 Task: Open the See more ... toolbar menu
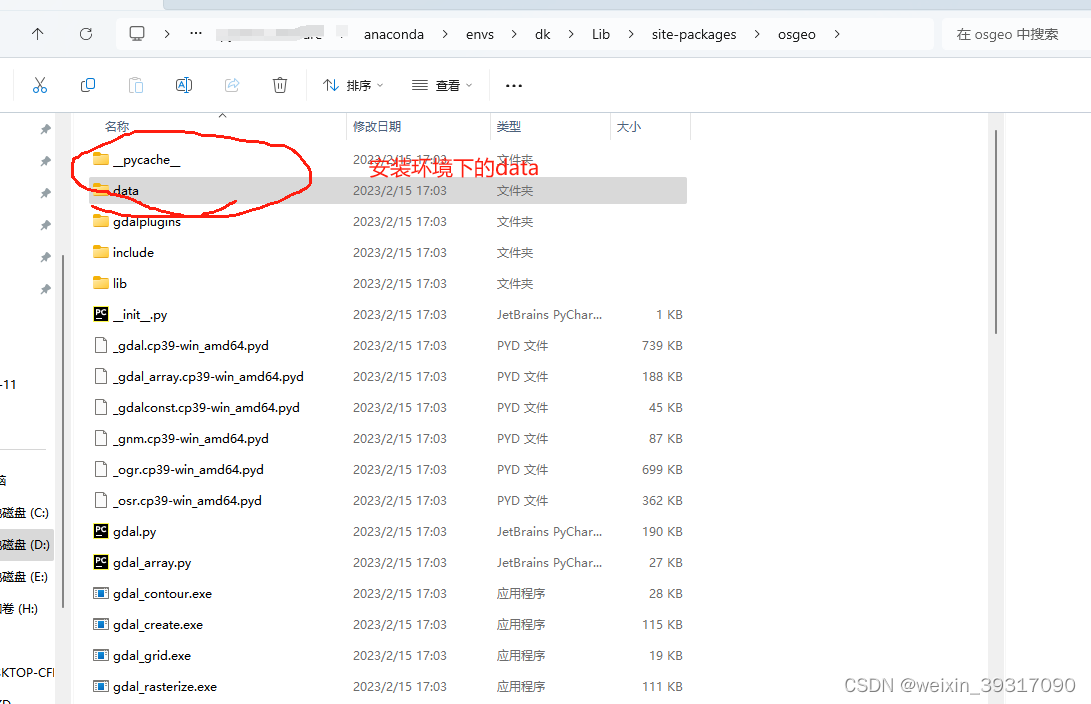513,85
